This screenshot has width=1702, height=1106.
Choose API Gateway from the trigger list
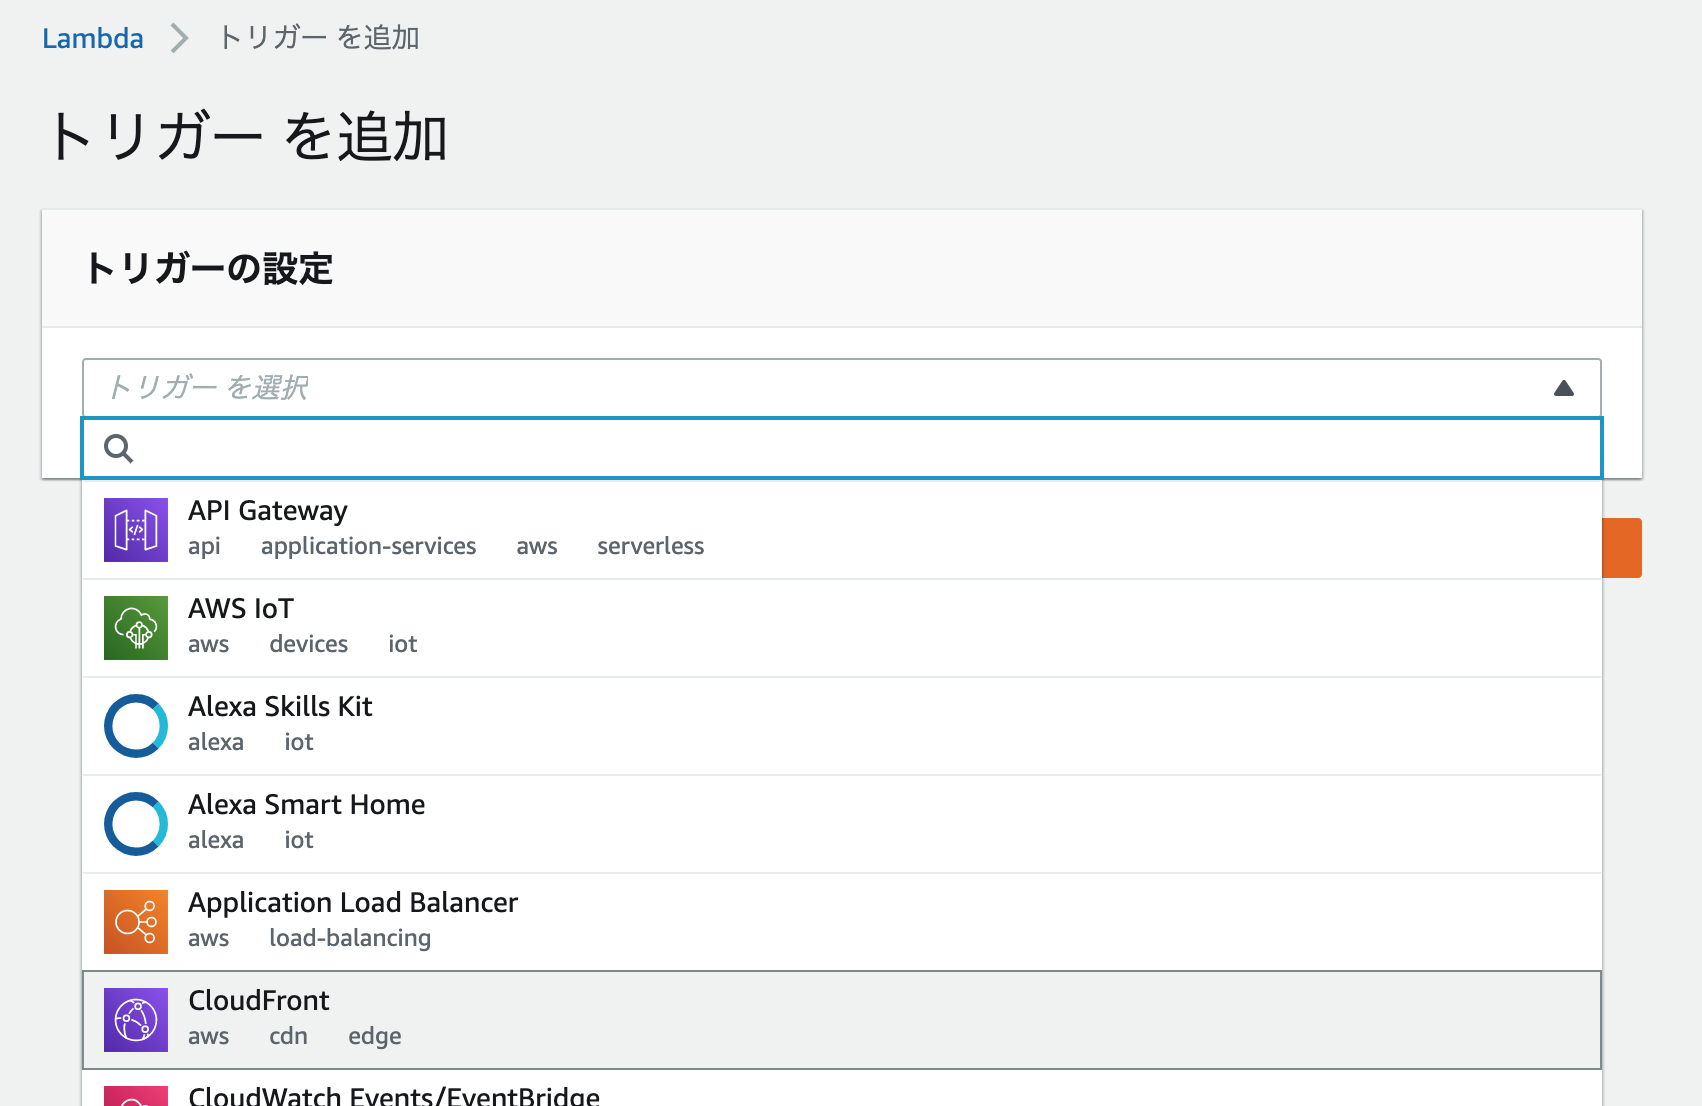(x=842, y=530)
